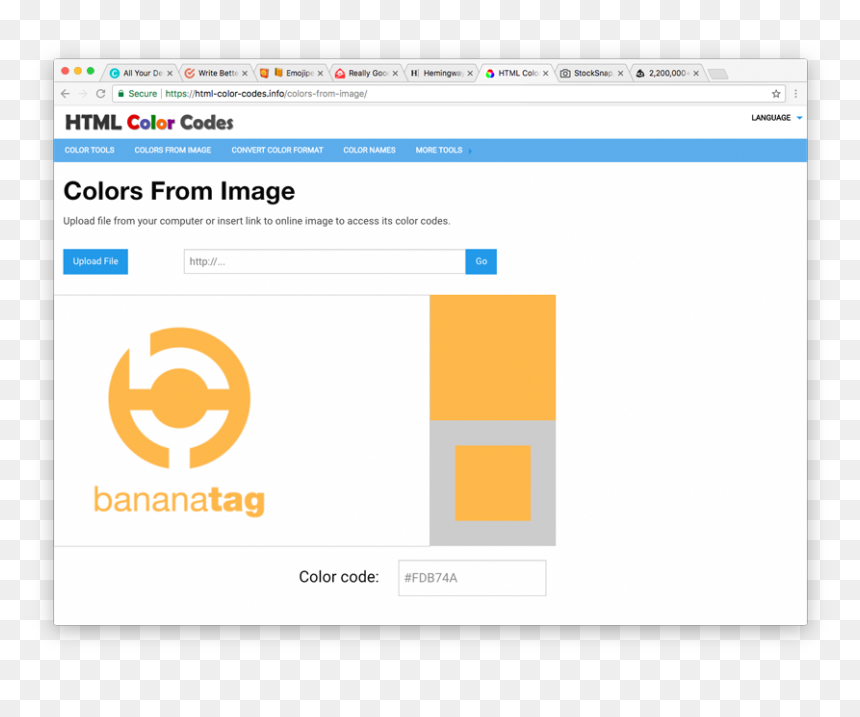Close the StockSnap tab

pos(620,74)
